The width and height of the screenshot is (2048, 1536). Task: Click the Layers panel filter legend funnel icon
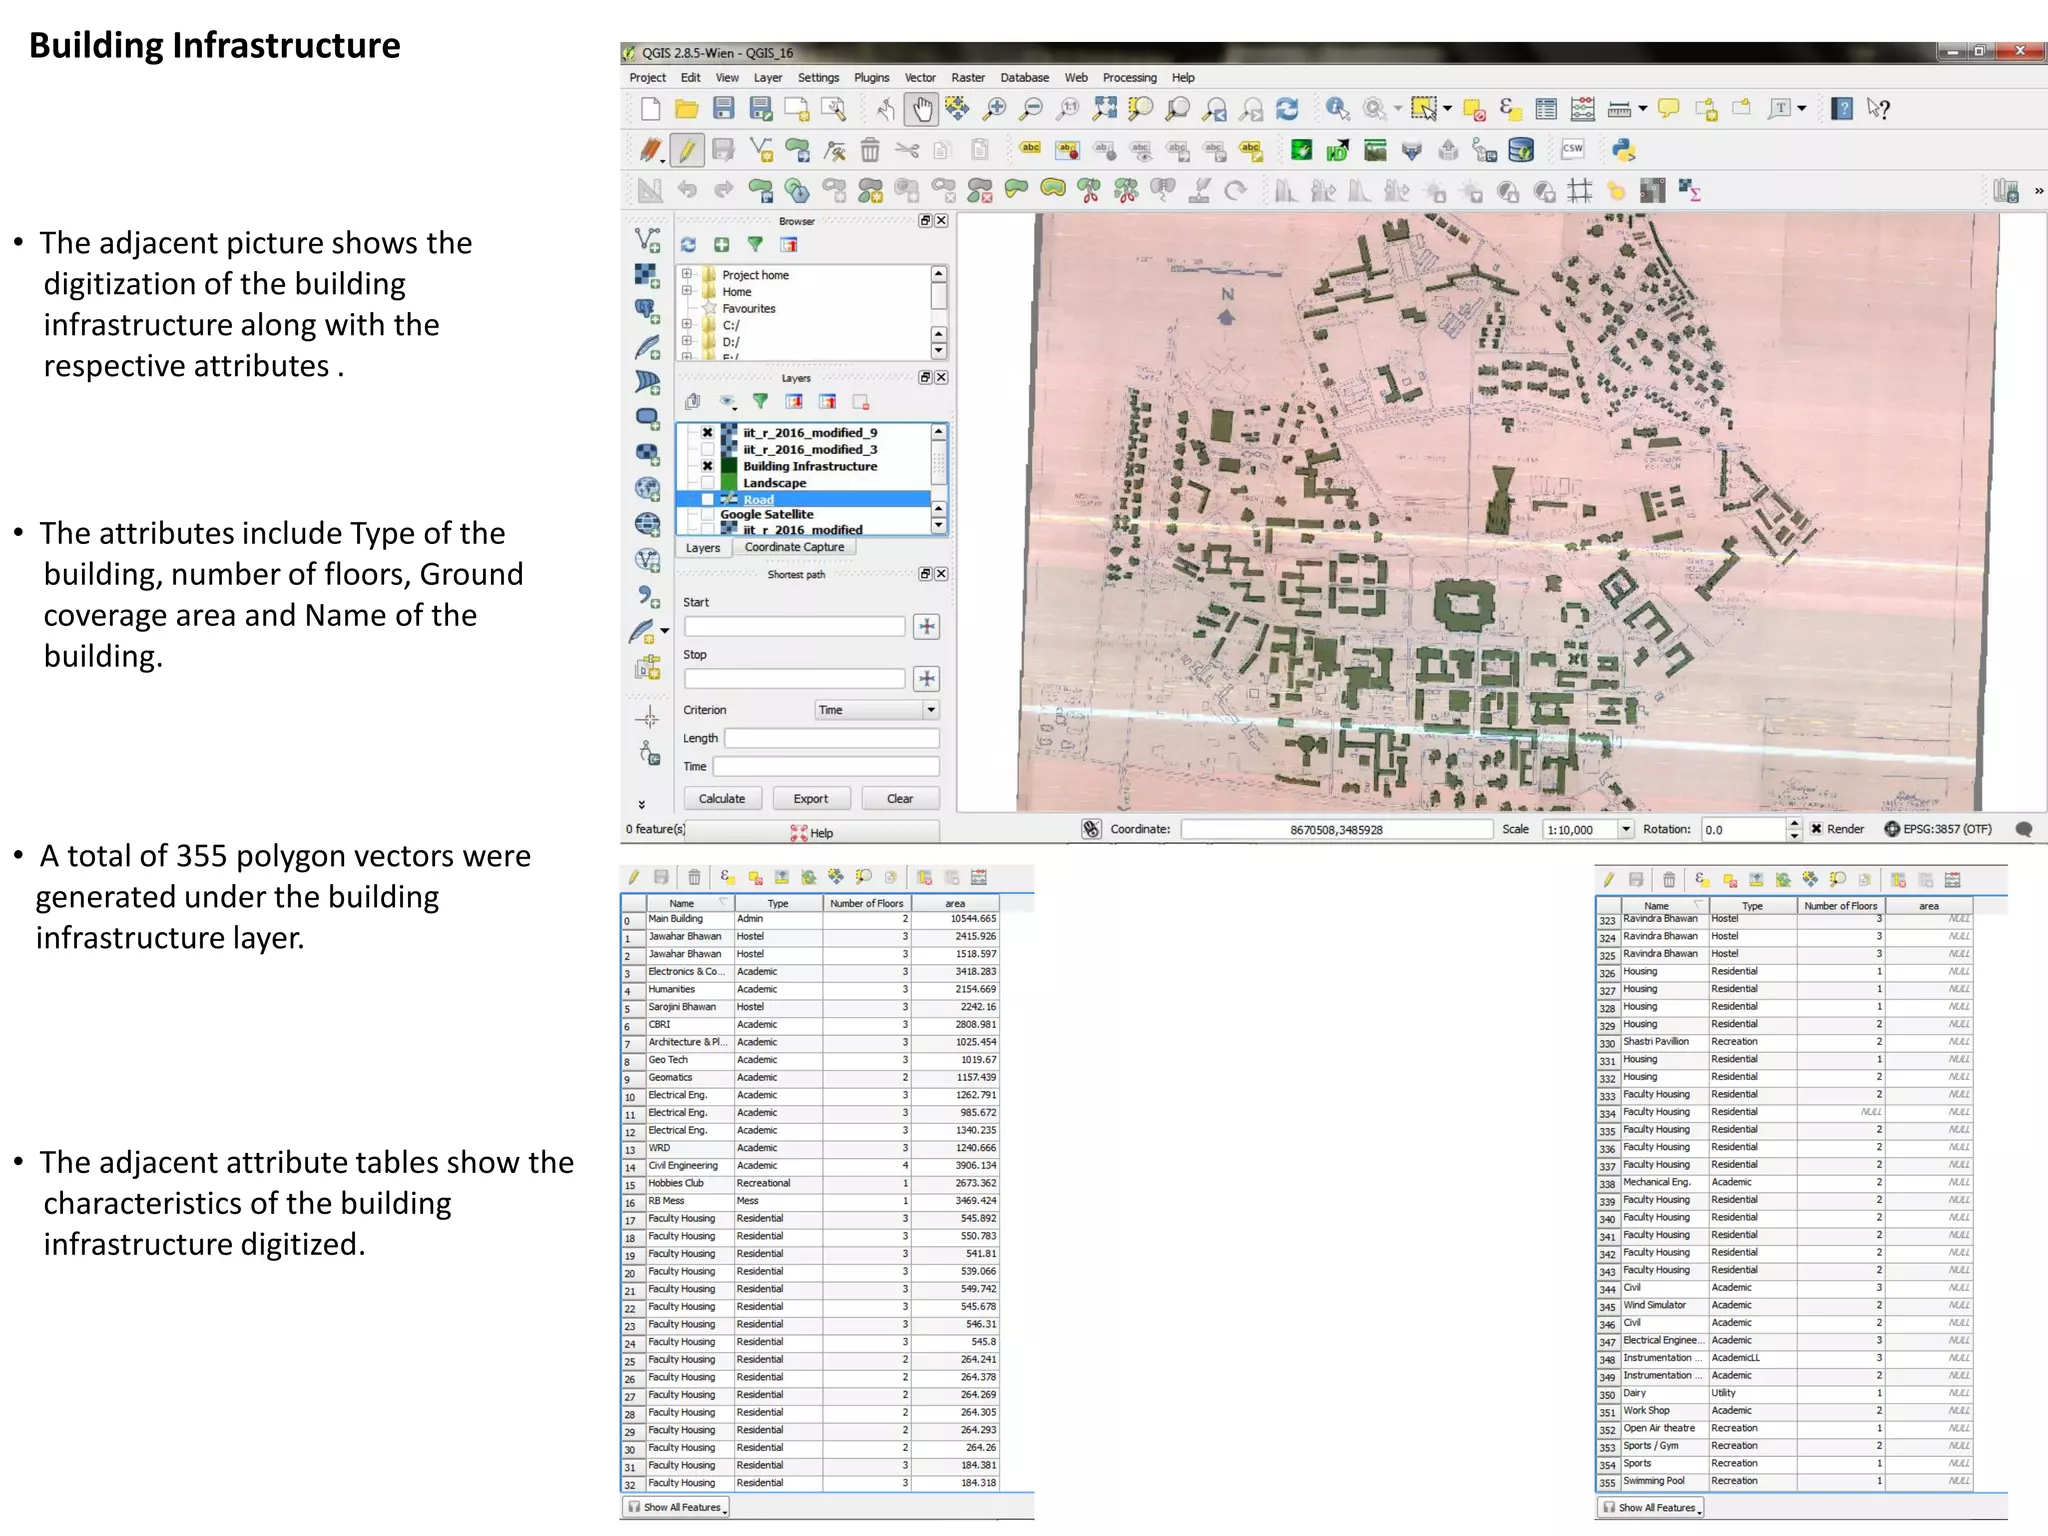tap(760, 401)
